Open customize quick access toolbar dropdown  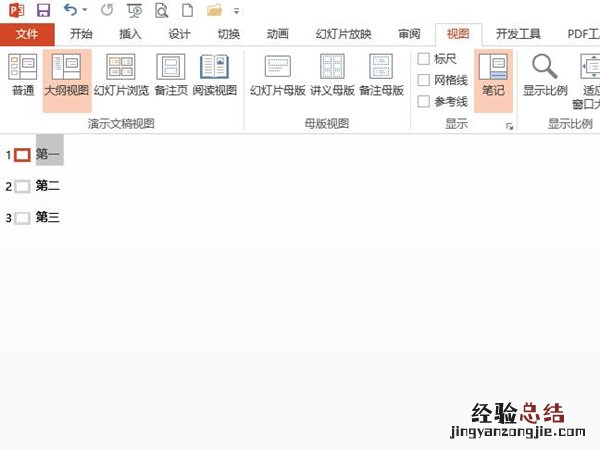237,11
